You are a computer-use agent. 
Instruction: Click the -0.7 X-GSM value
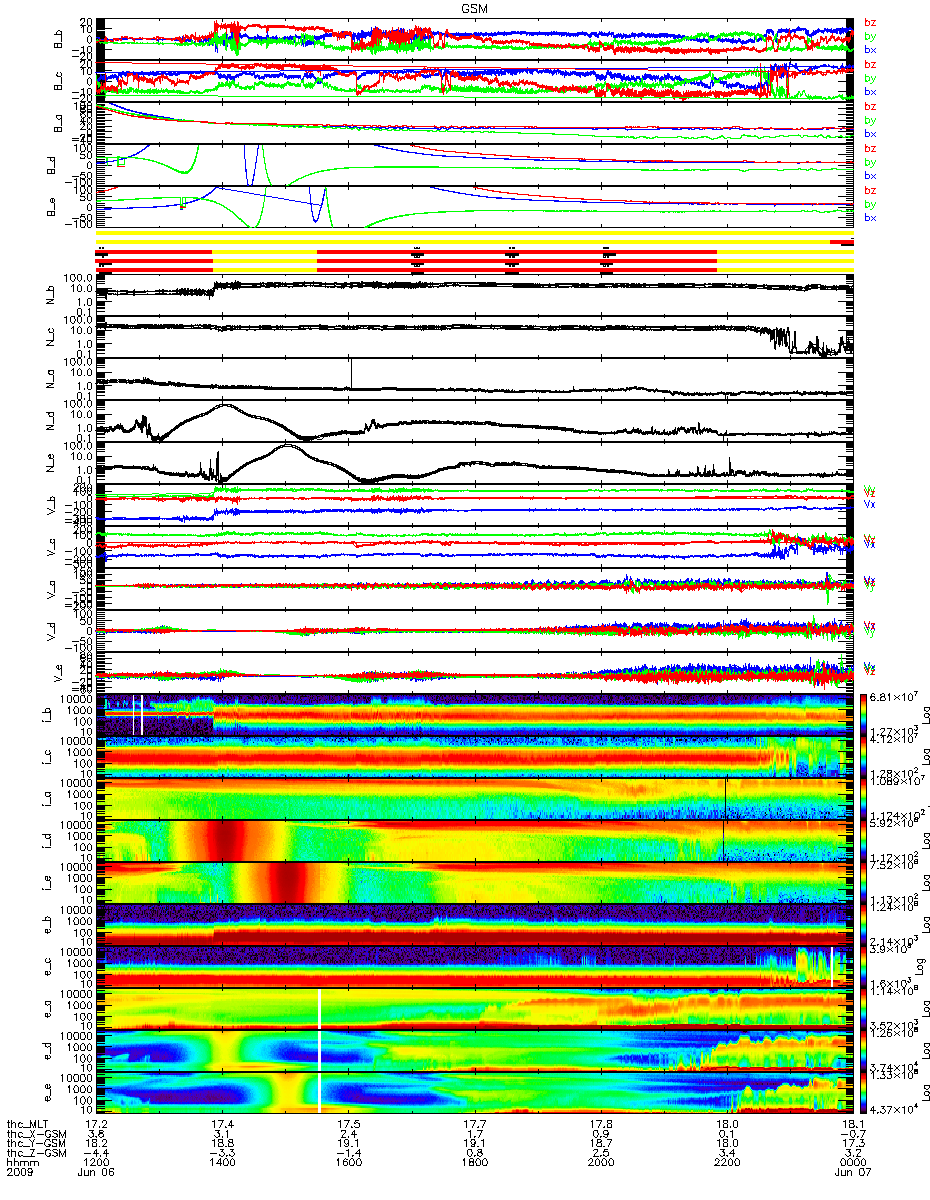pyautogui.click(x=851, y=1133)
